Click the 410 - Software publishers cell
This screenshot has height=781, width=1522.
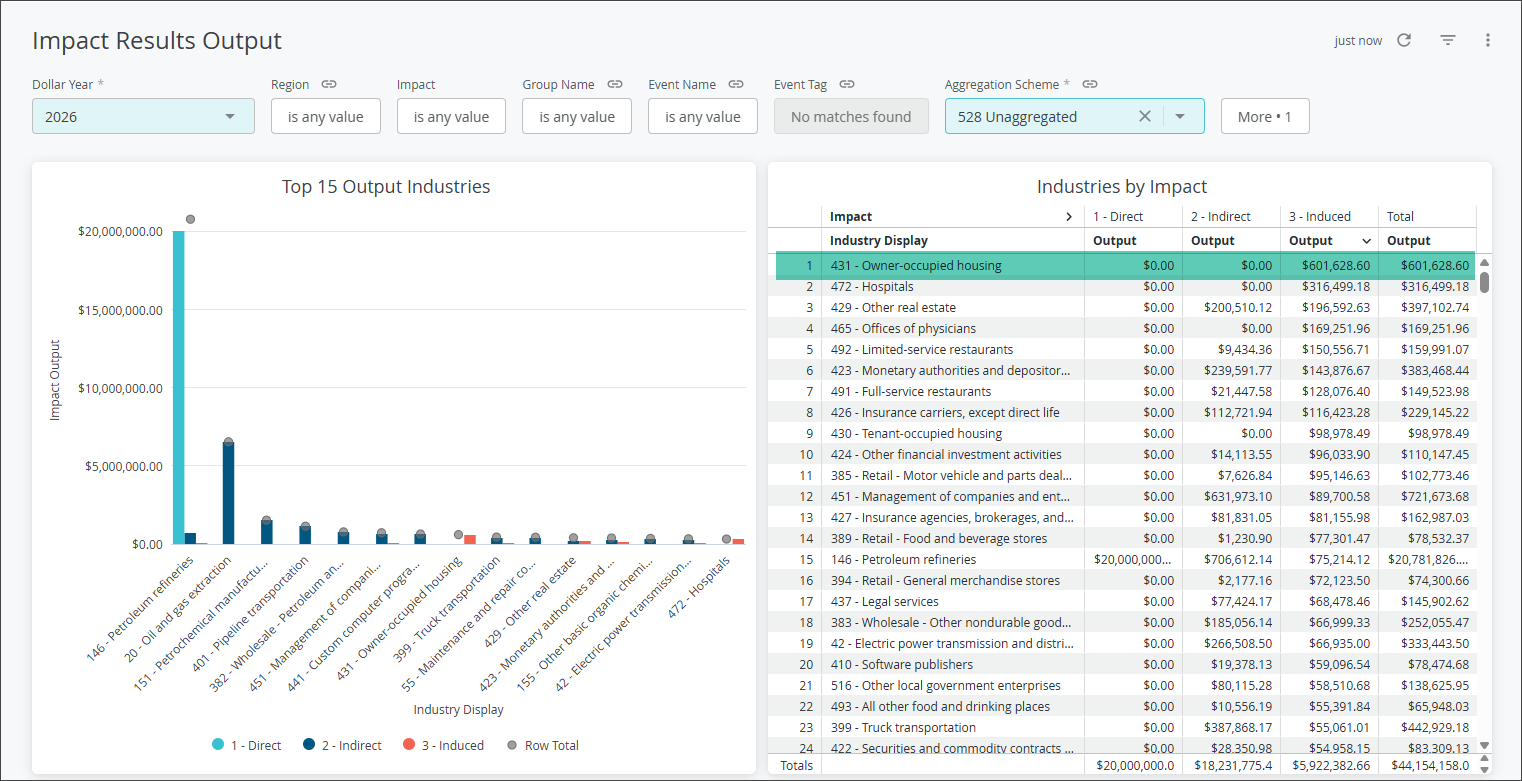(953, 665)
